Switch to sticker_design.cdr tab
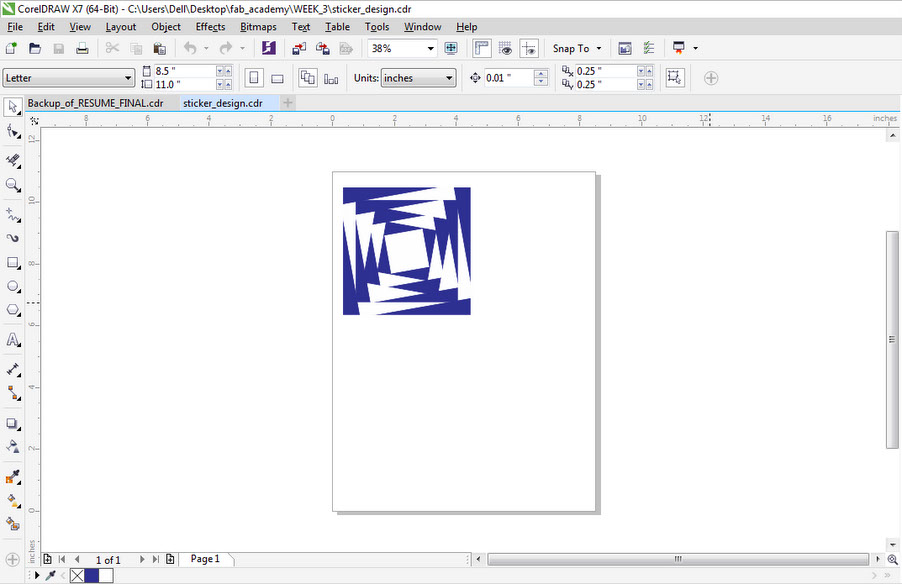This screenshot has width=902, height=584. [223, 103]
